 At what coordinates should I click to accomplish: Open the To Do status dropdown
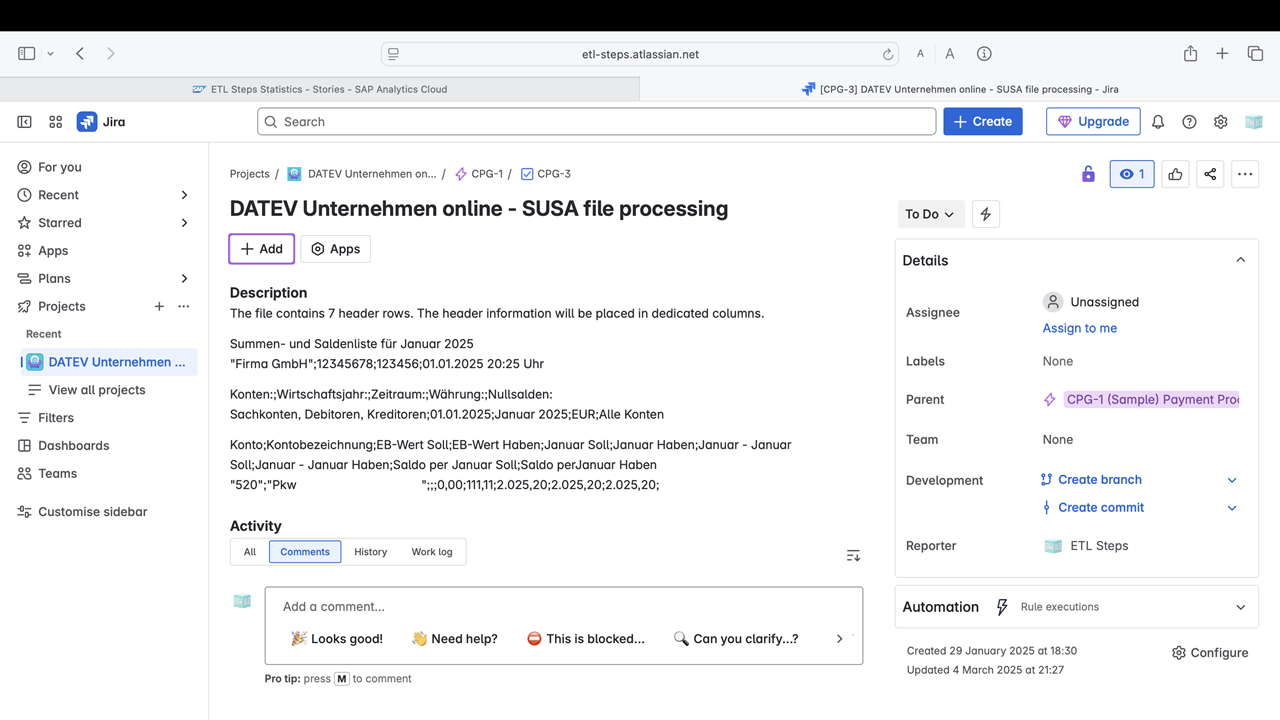pyautogui.click(x=930, y=213)
